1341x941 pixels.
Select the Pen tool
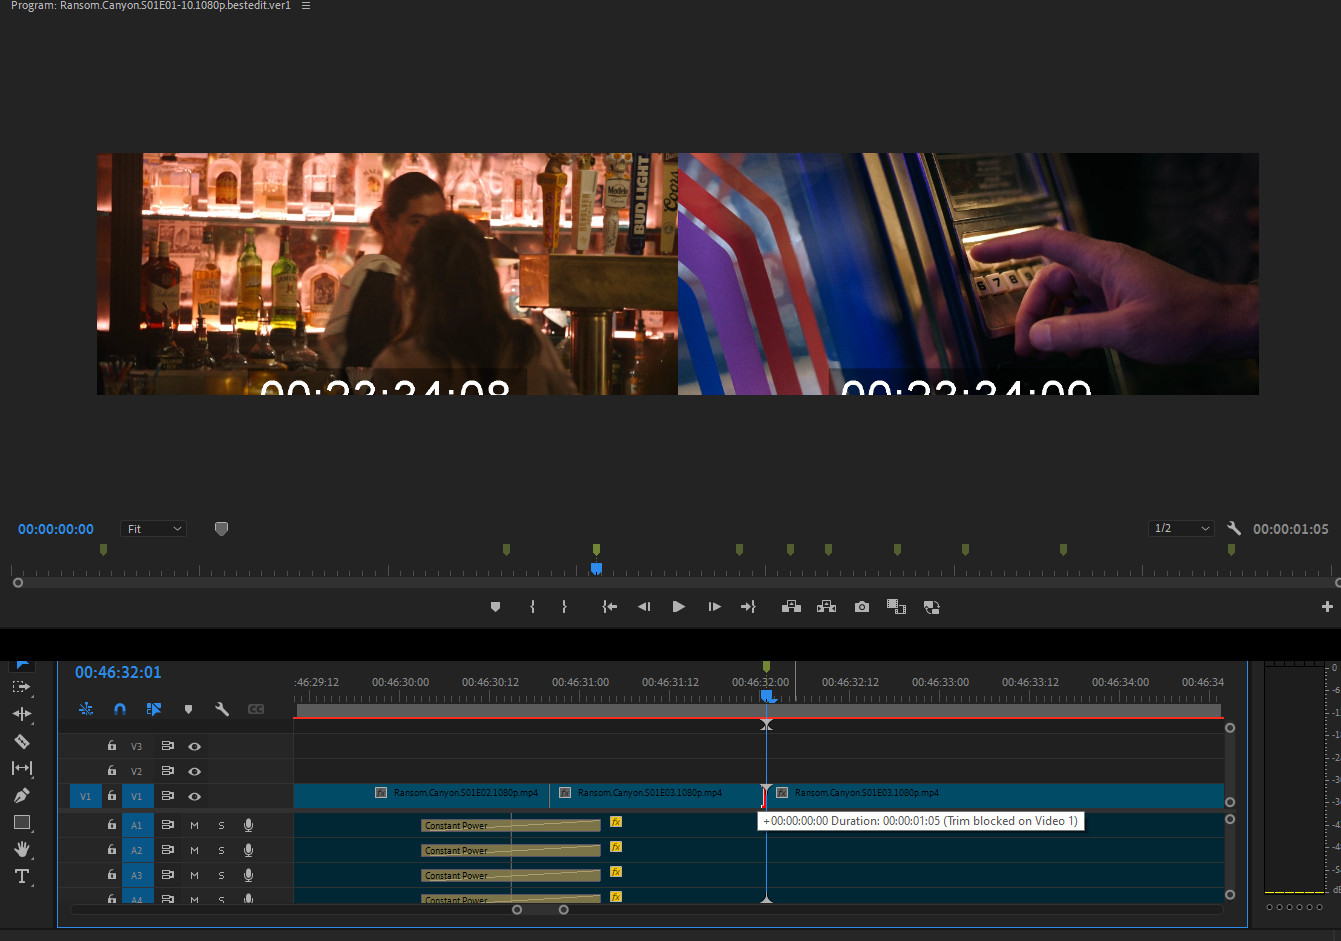(21, 795)
